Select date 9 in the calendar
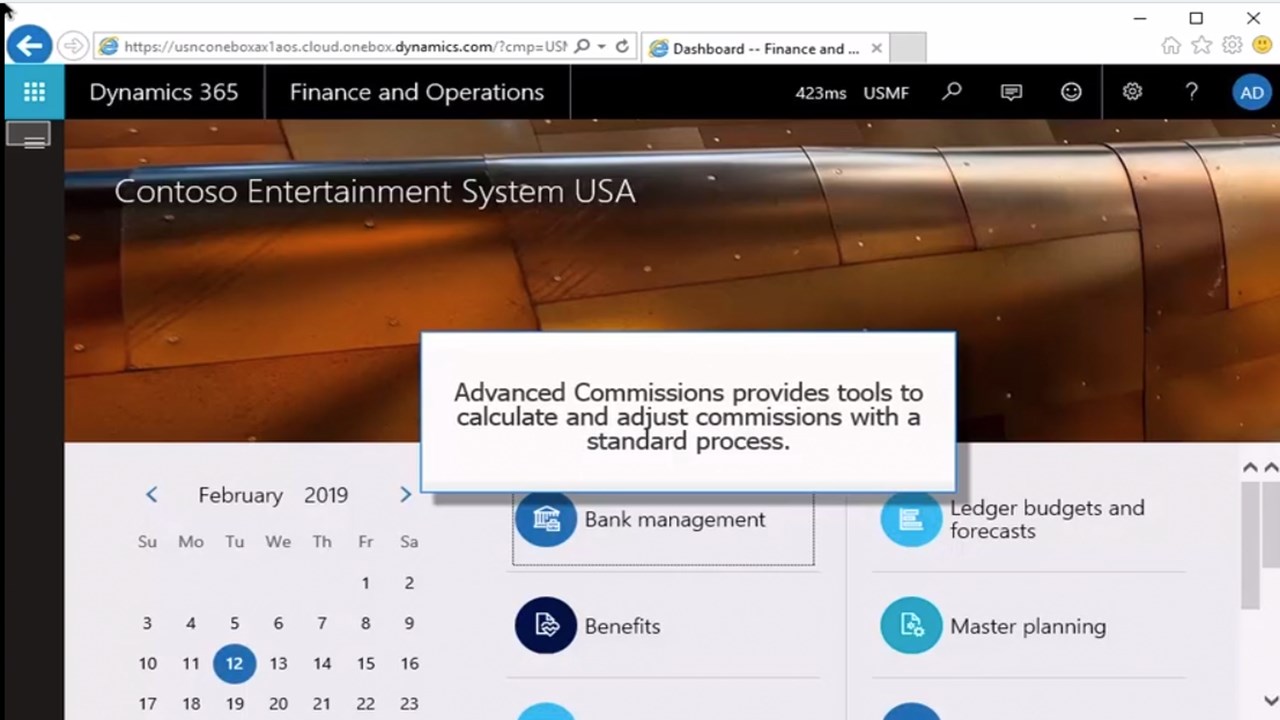The height and width of the screenshot is (720, 1280). click(409, 623)
